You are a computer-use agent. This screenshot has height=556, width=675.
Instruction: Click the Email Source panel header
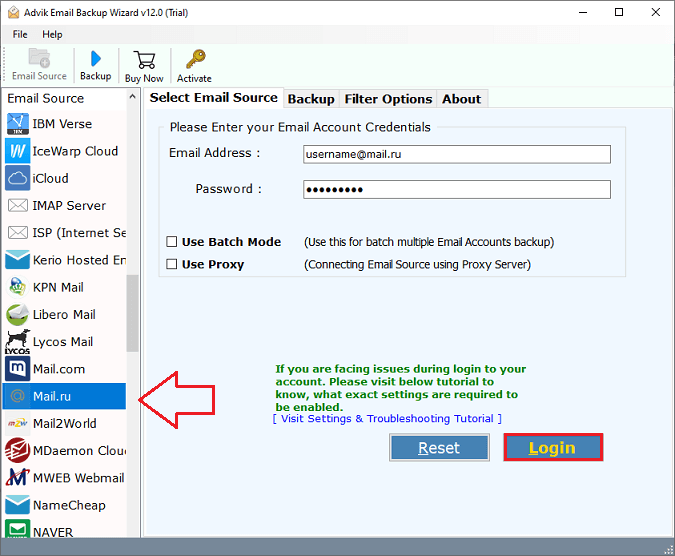[46, 98]
